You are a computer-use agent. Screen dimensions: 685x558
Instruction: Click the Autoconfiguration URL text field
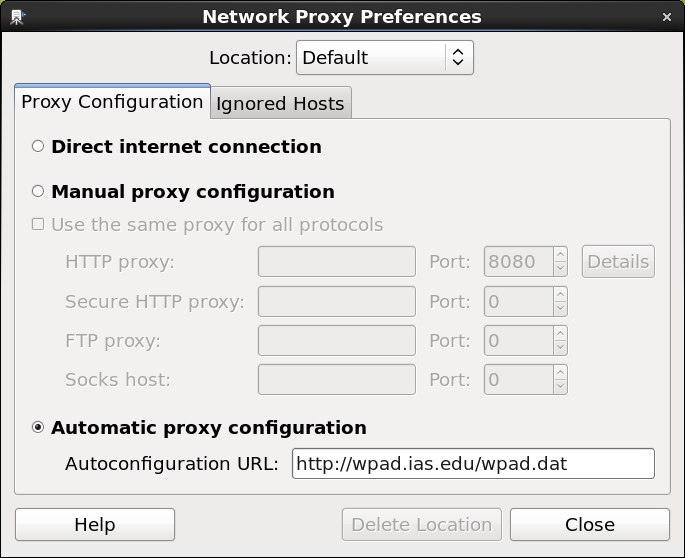[x=473, y=463]
